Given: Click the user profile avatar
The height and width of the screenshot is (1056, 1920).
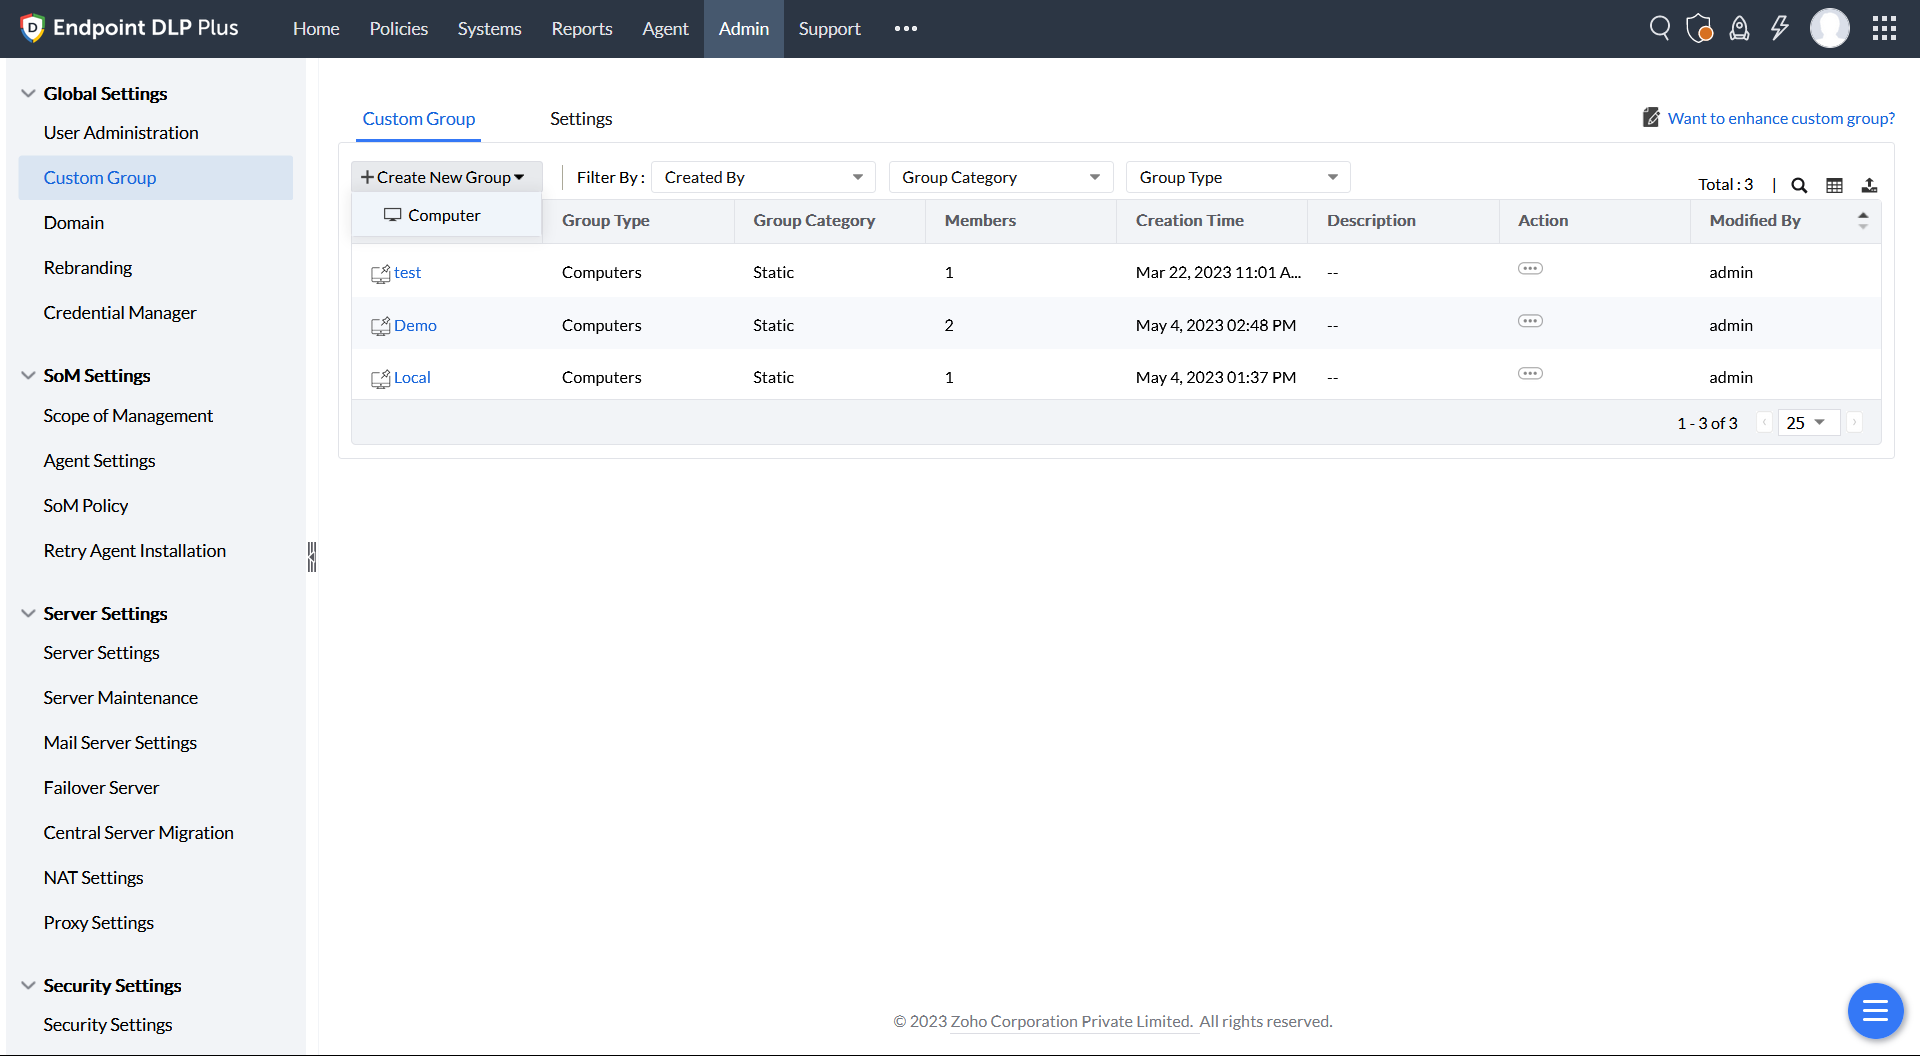Looking at the screenshot, I should 1829,28.
